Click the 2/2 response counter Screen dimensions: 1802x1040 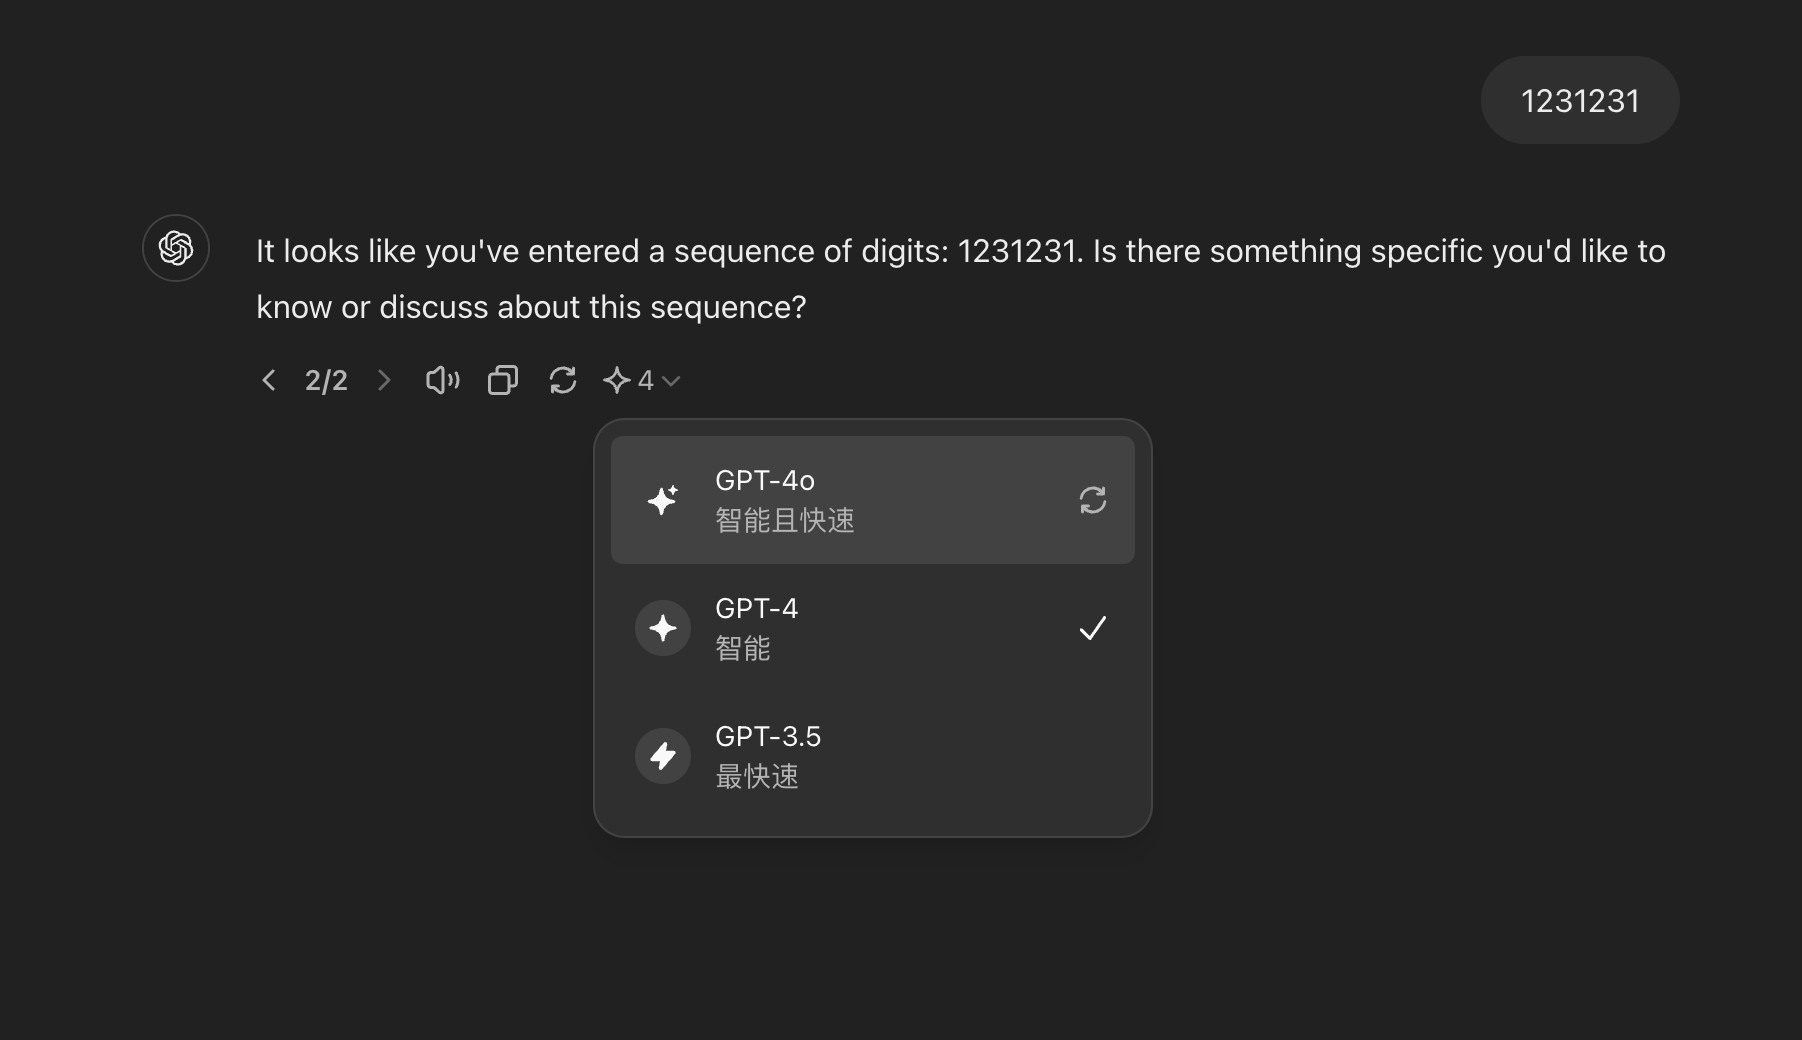tap(326, 380)
